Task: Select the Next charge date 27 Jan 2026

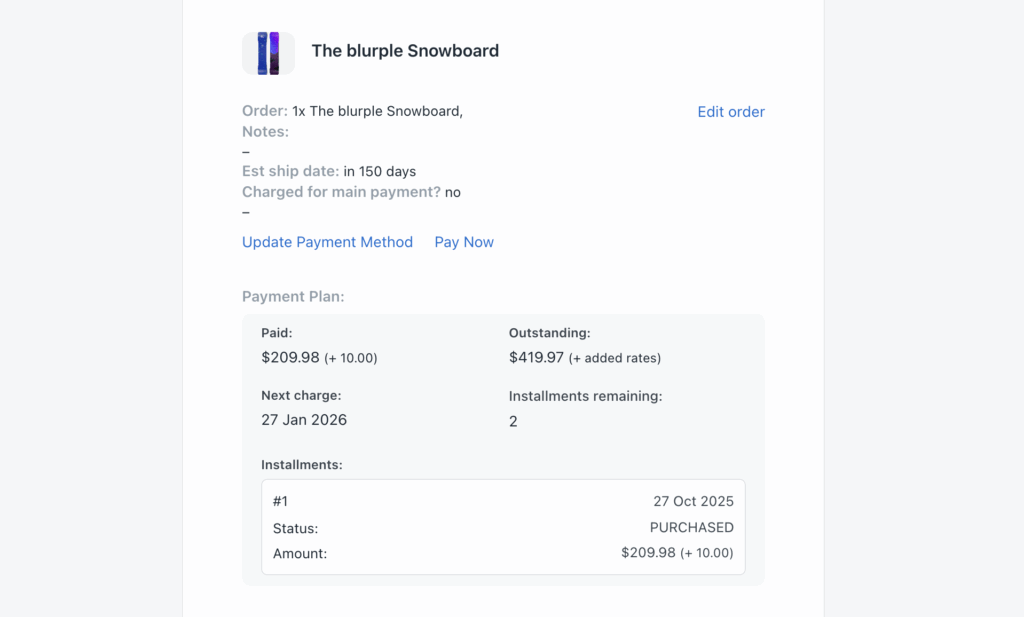Action: [x=304, y=420]
